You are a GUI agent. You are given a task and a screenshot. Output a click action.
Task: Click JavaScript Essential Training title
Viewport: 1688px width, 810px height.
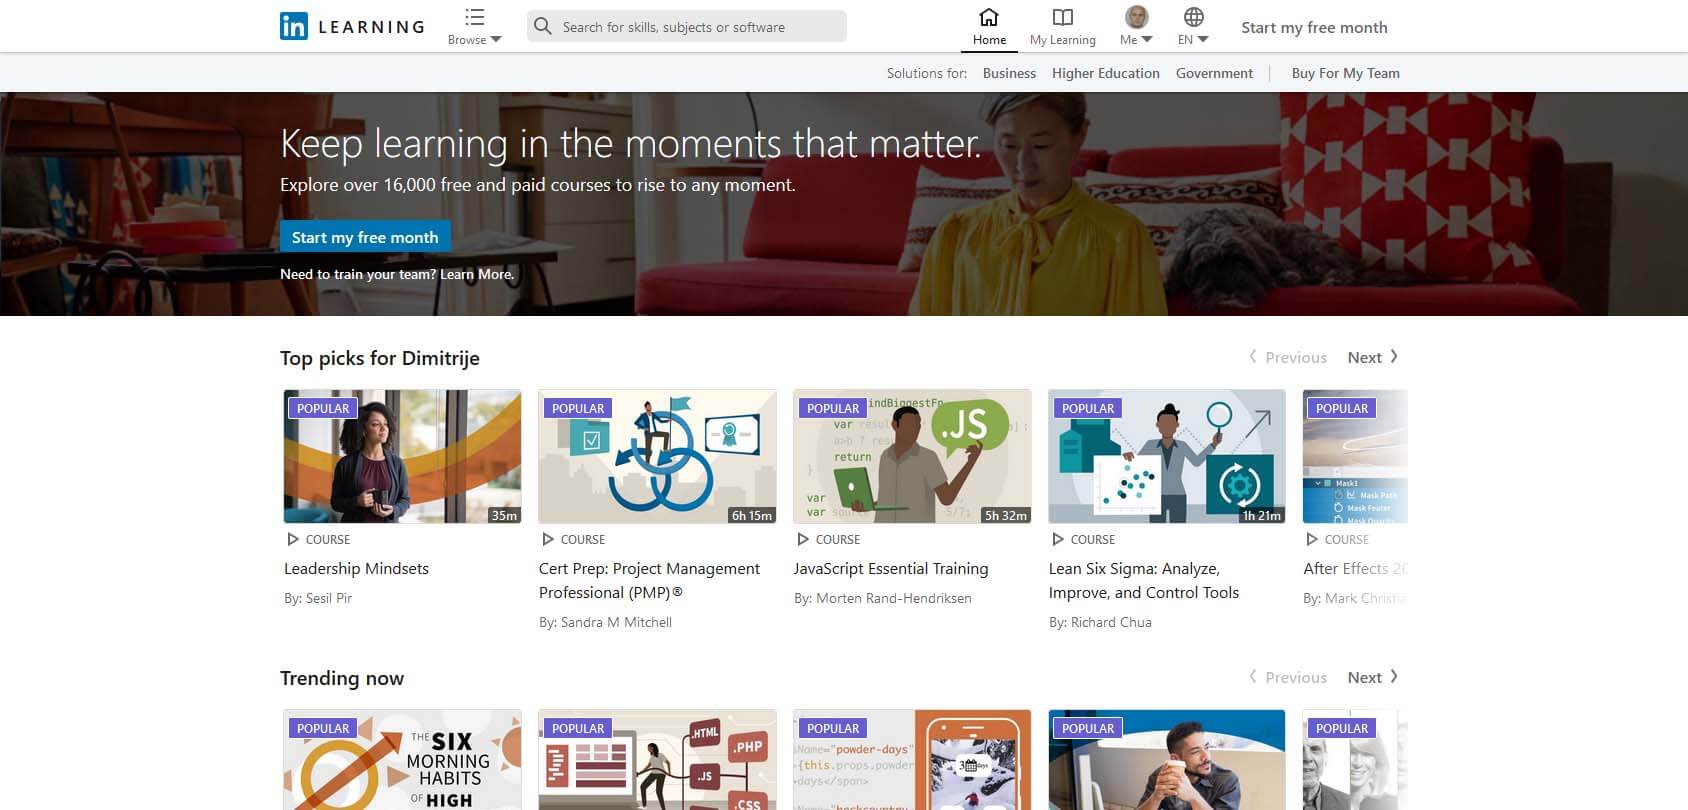click(891, 568)
